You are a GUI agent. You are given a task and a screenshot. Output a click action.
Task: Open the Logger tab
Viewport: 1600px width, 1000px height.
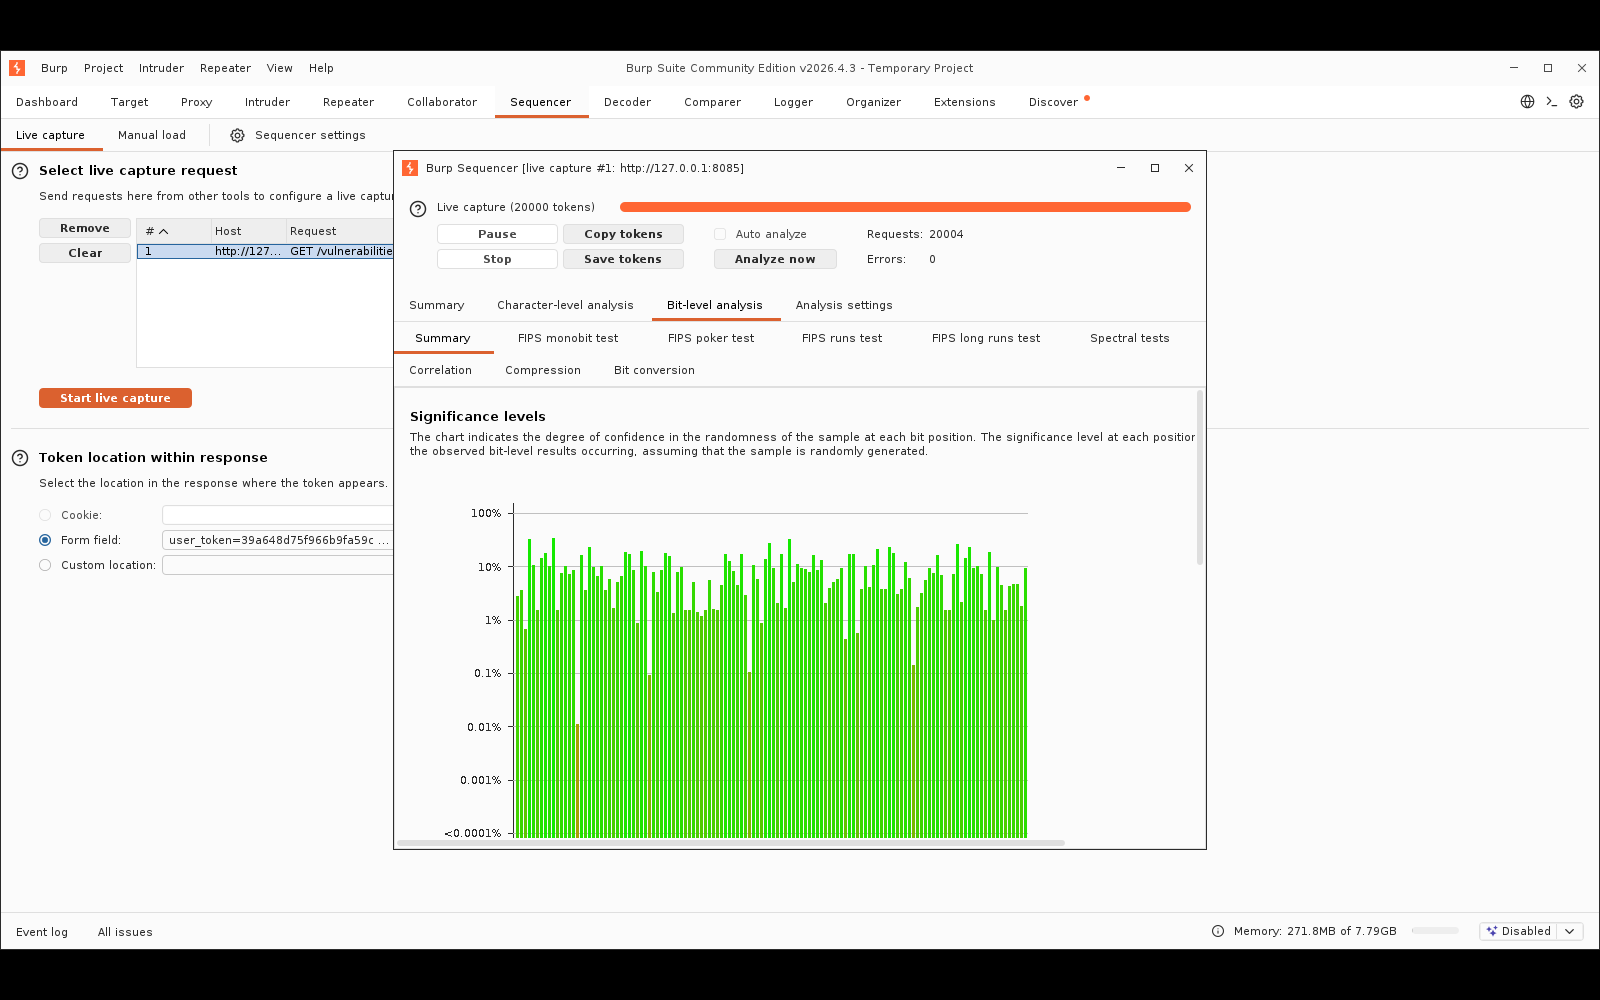pos(793,102)
